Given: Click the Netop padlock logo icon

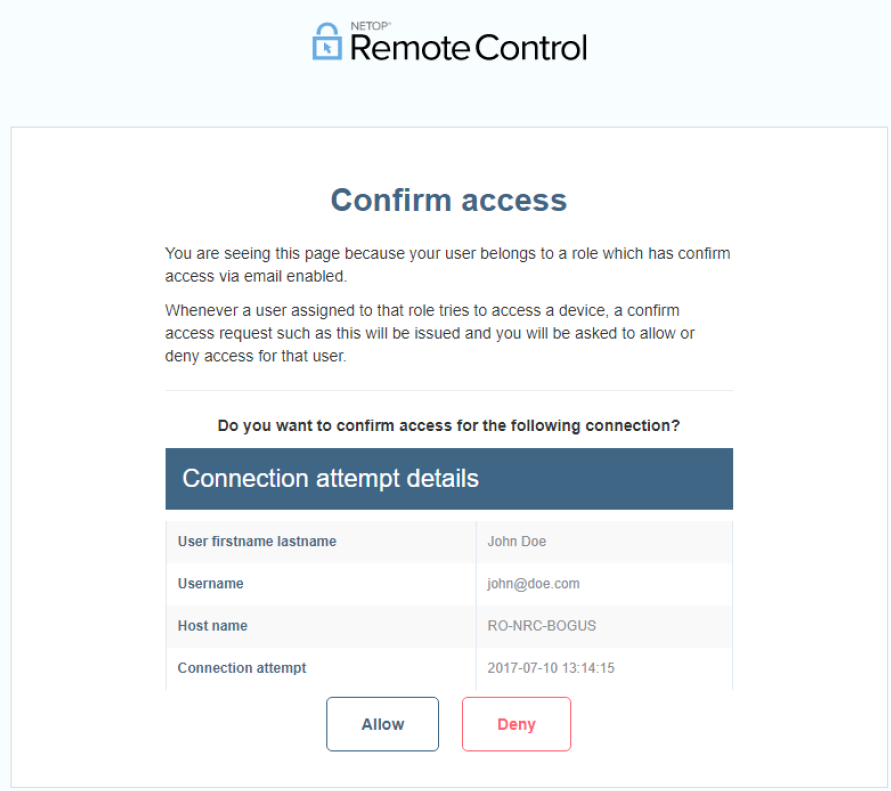Looking at the screenshot, I should click(x=327, y=41).
